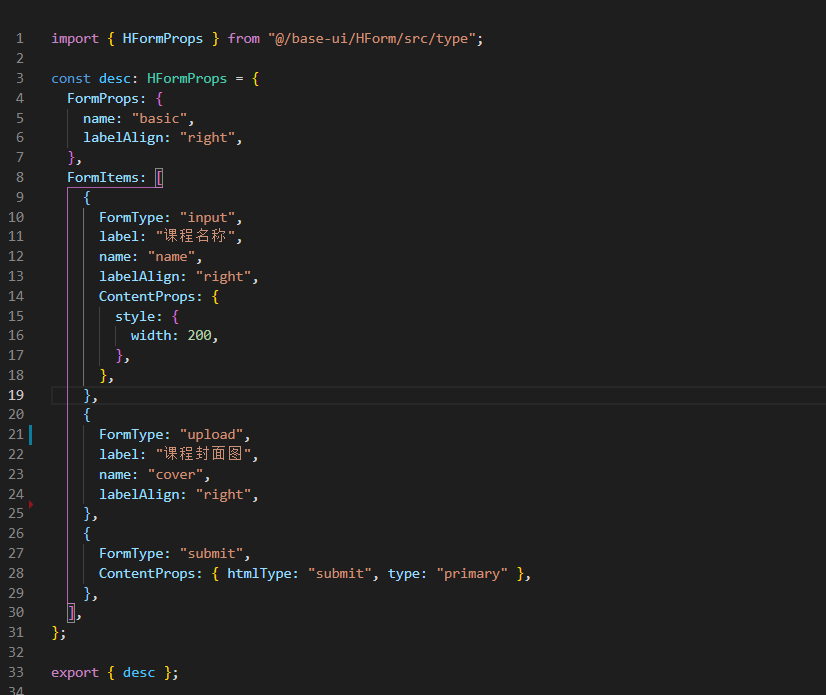Click the name "cover" string on line 23

176,474
